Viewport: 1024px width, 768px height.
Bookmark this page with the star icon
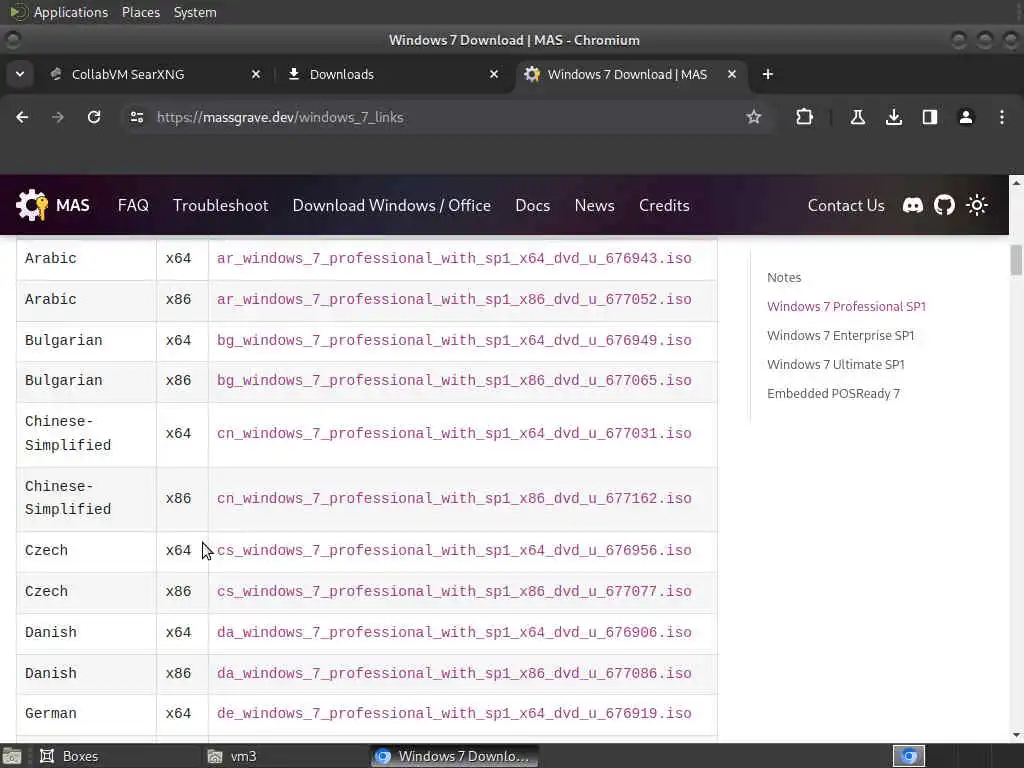coord(754,117)
